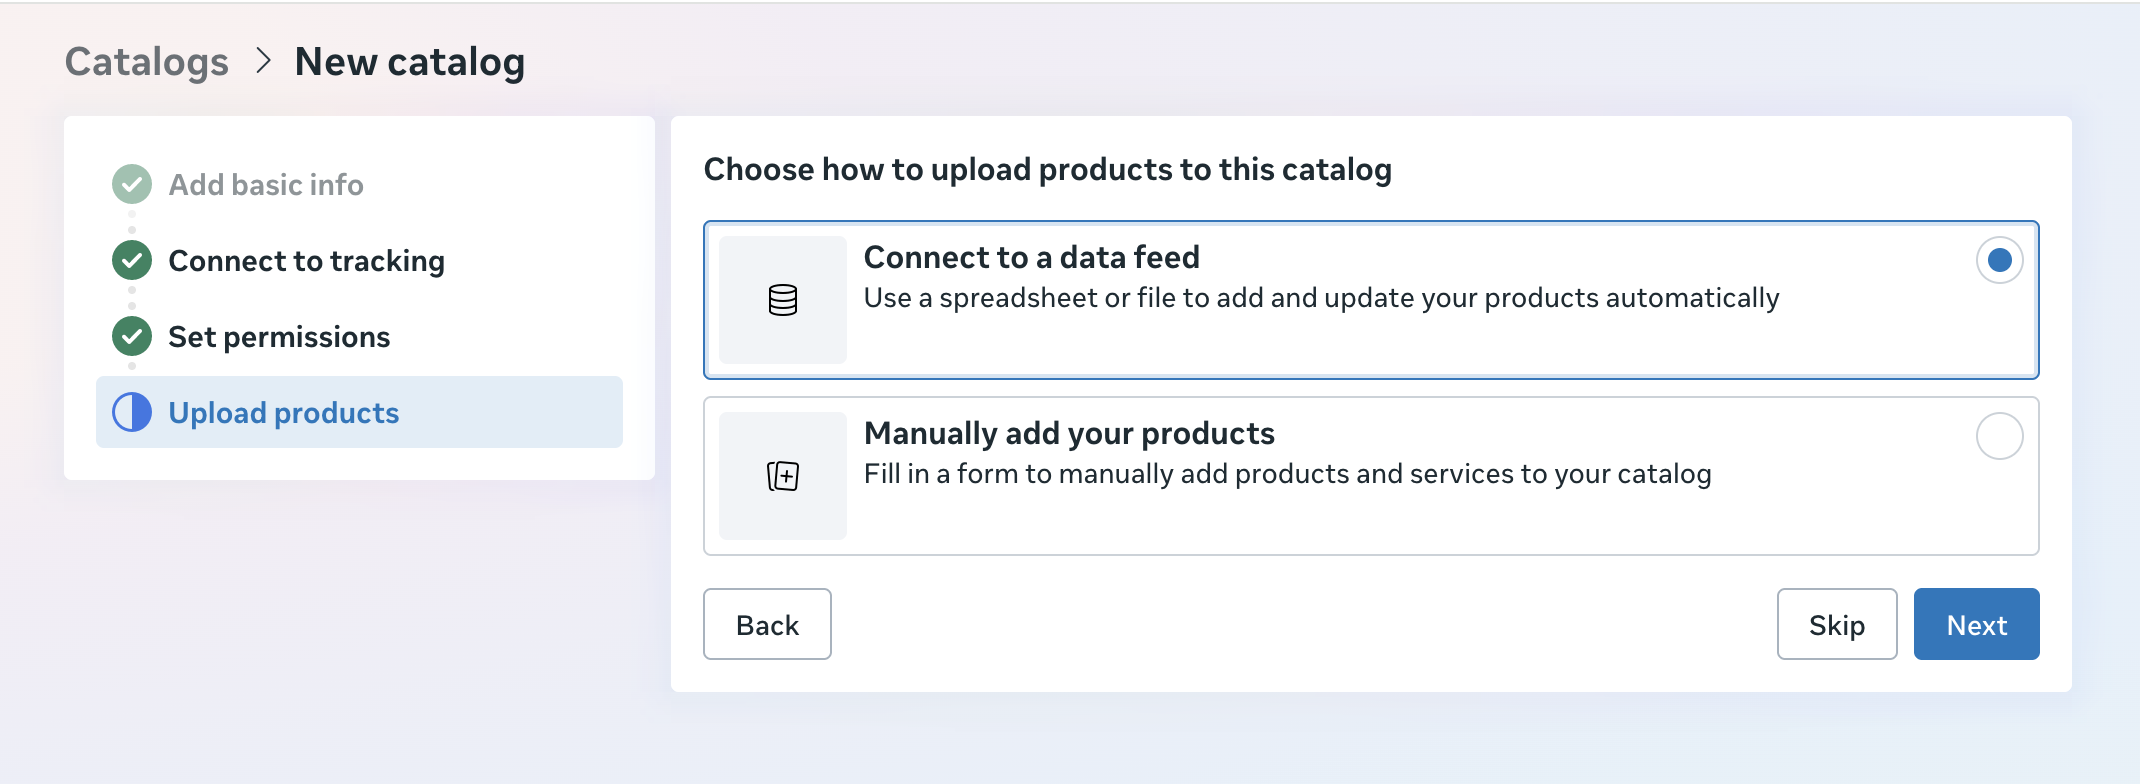2140x784 pixels.
Task: Click the green checkmark beside Set permissions
Action: click(132, 337)
